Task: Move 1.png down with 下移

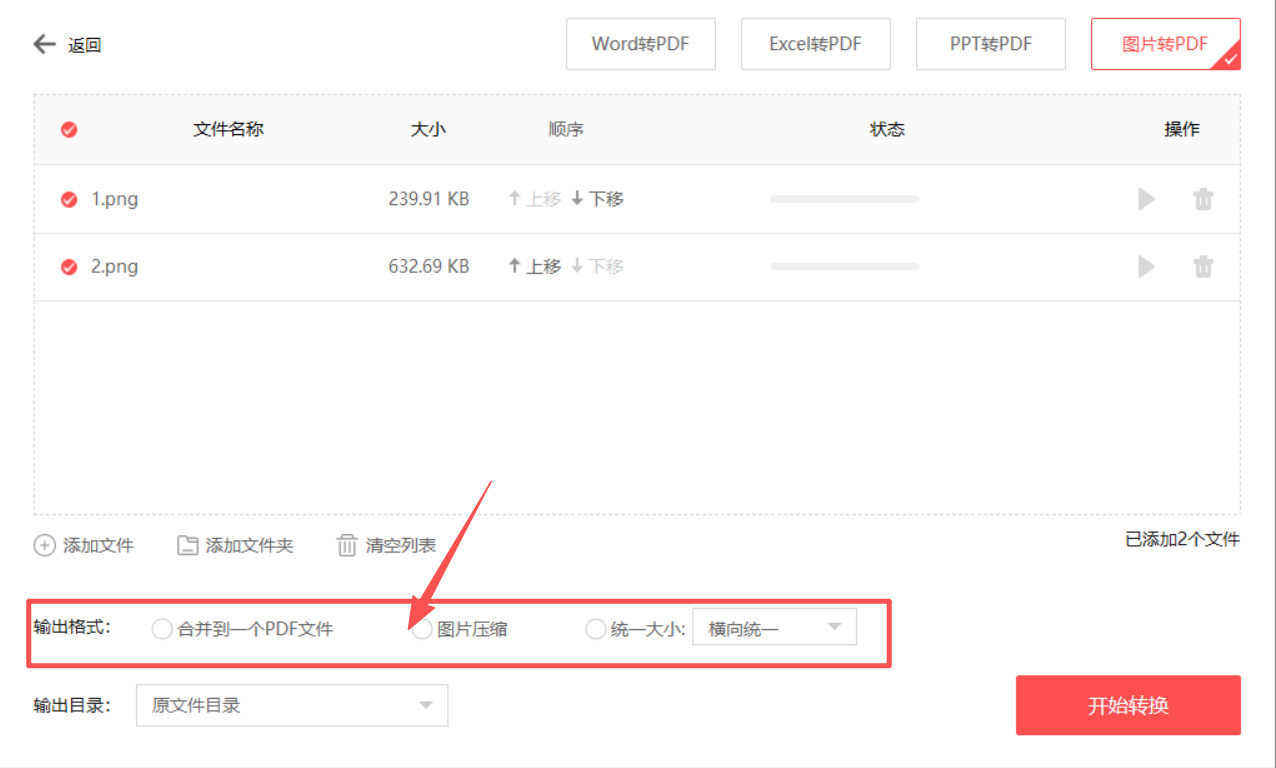Action: [x=597, y=199]
